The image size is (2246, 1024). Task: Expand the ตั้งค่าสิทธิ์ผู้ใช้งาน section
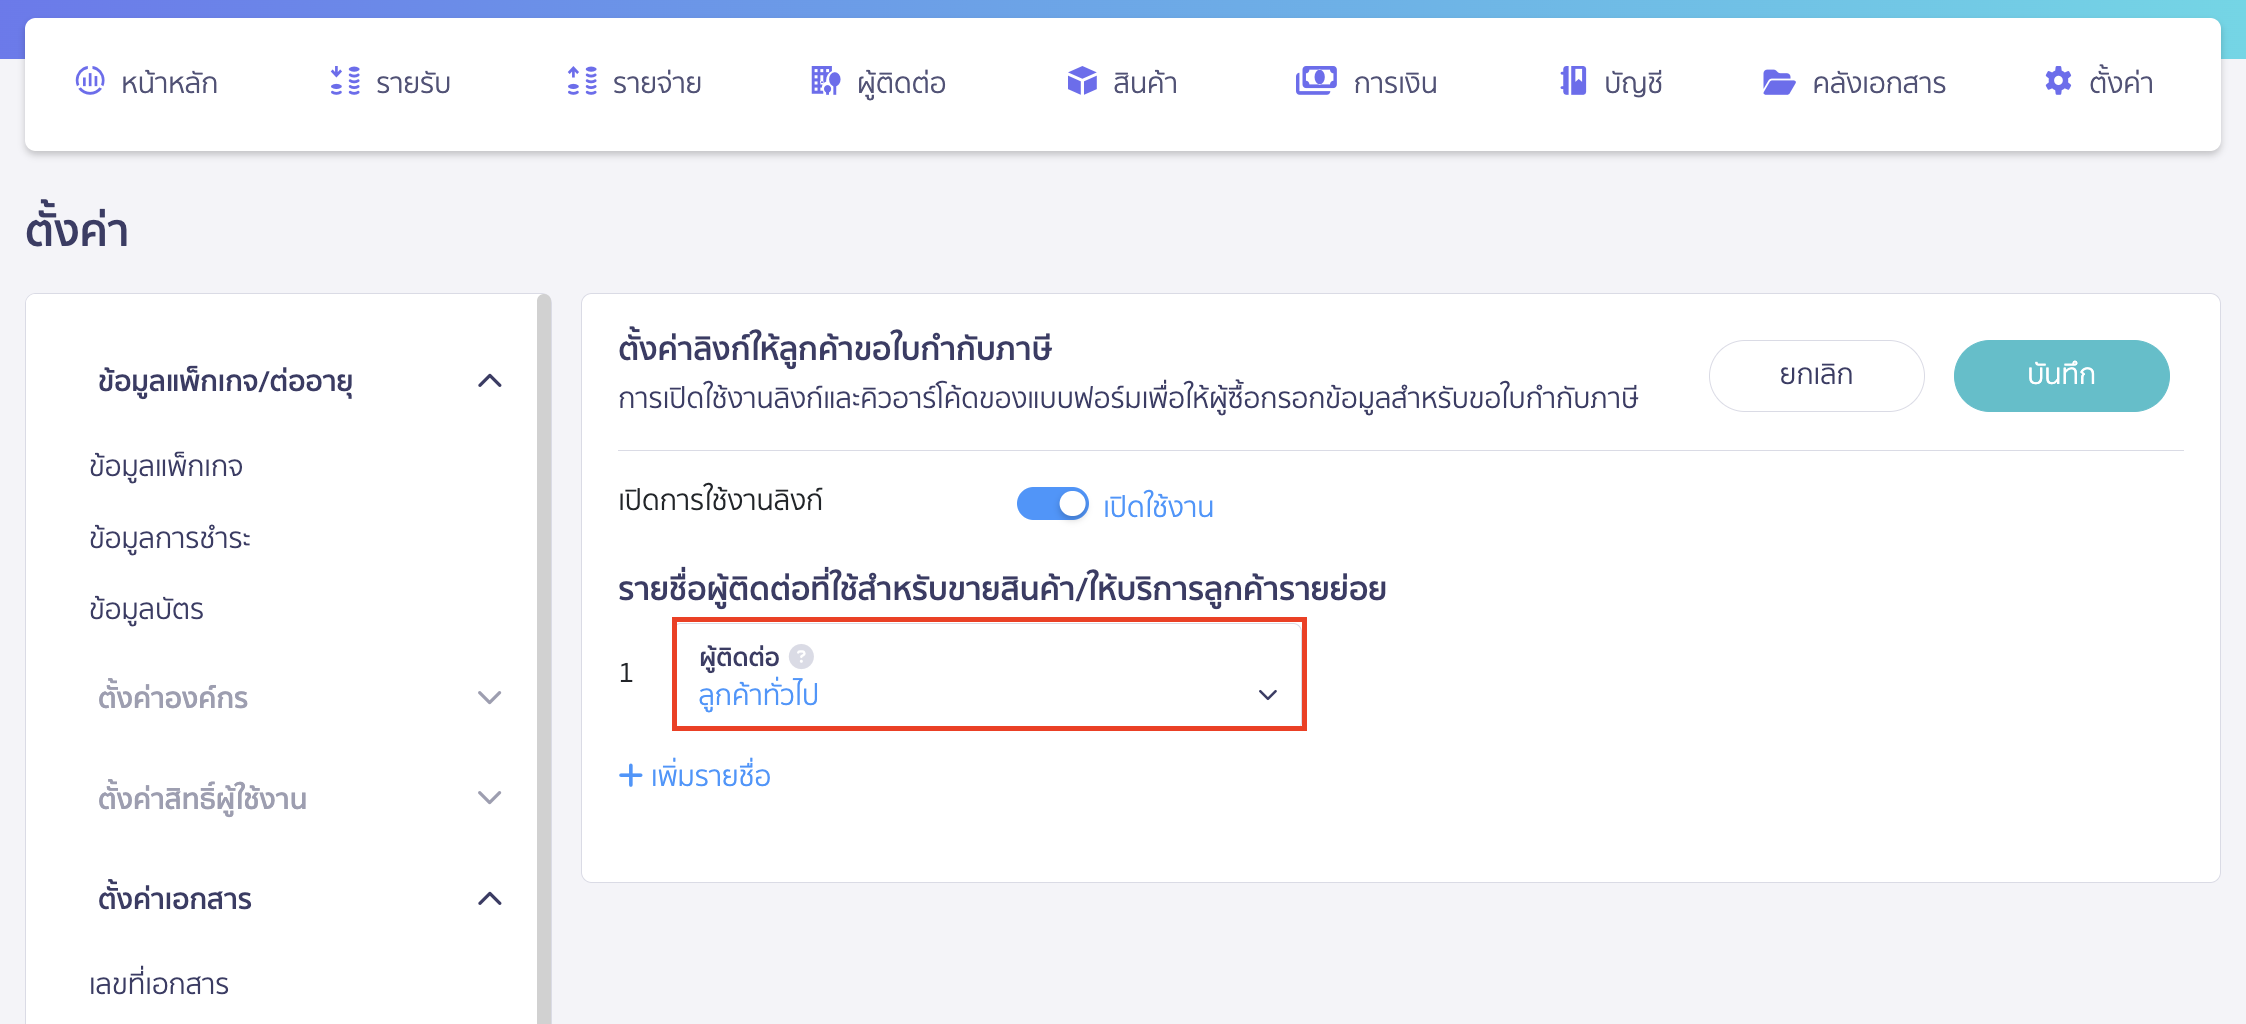489,797
